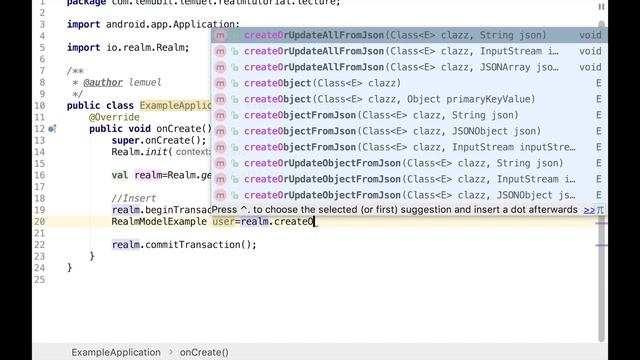Image resolution: width=640 pixels, height=360 pixels.
Task: Click public access icon on createObjectFromJson InputStream row
Action: [x=235, y=148]
